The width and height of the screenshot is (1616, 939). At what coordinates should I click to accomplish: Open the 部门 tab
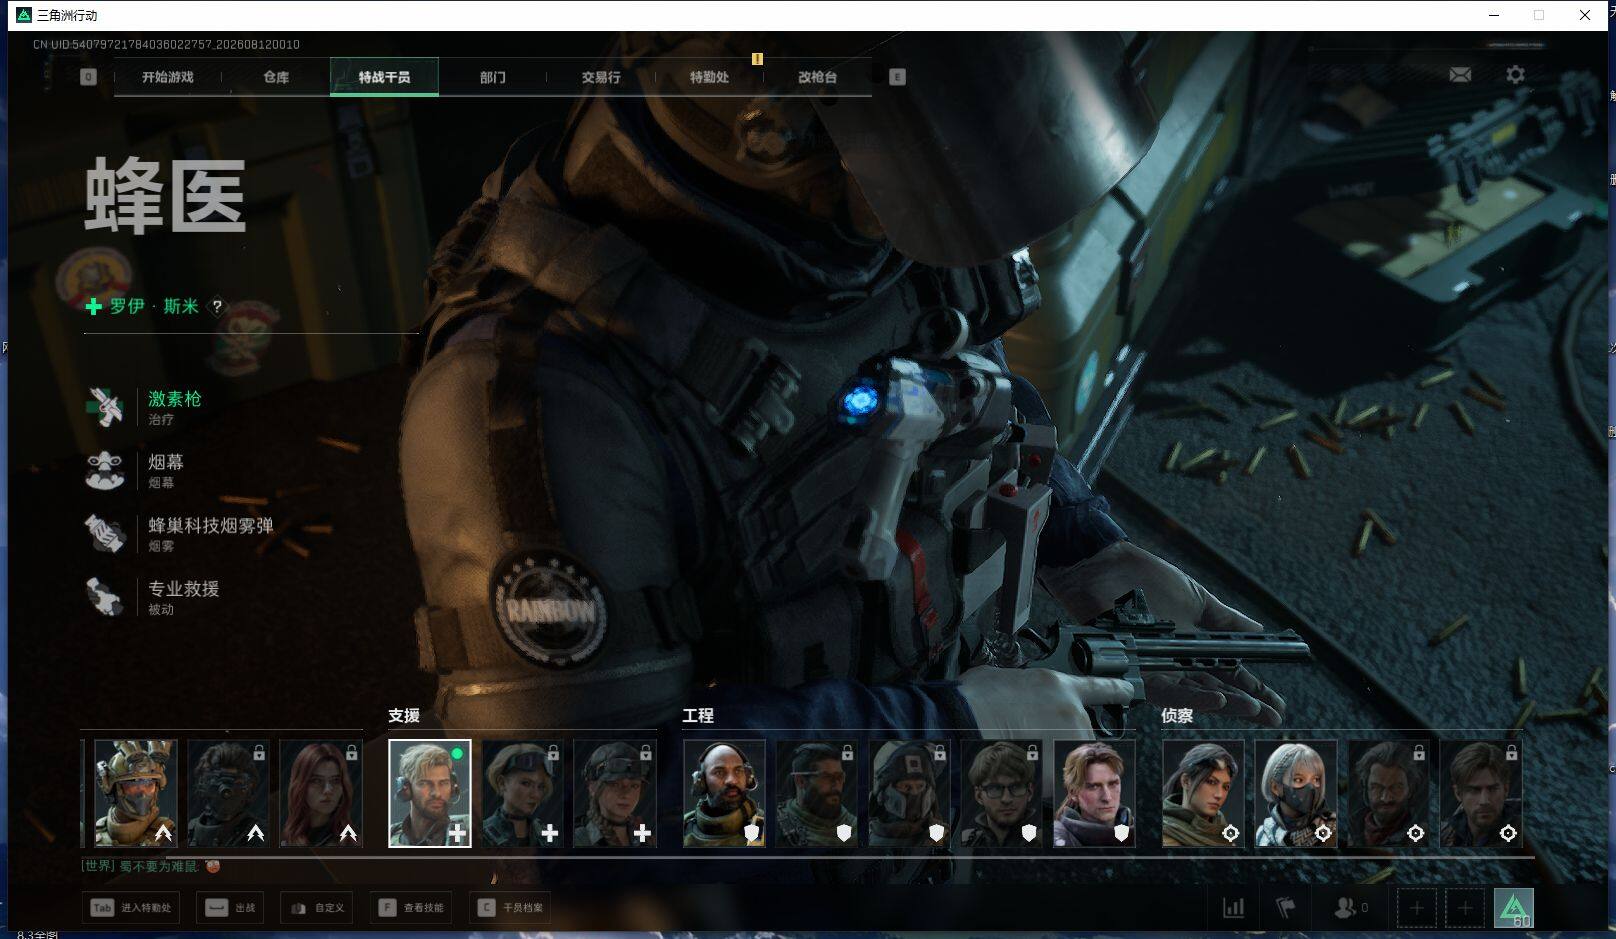tap(492, 77)
